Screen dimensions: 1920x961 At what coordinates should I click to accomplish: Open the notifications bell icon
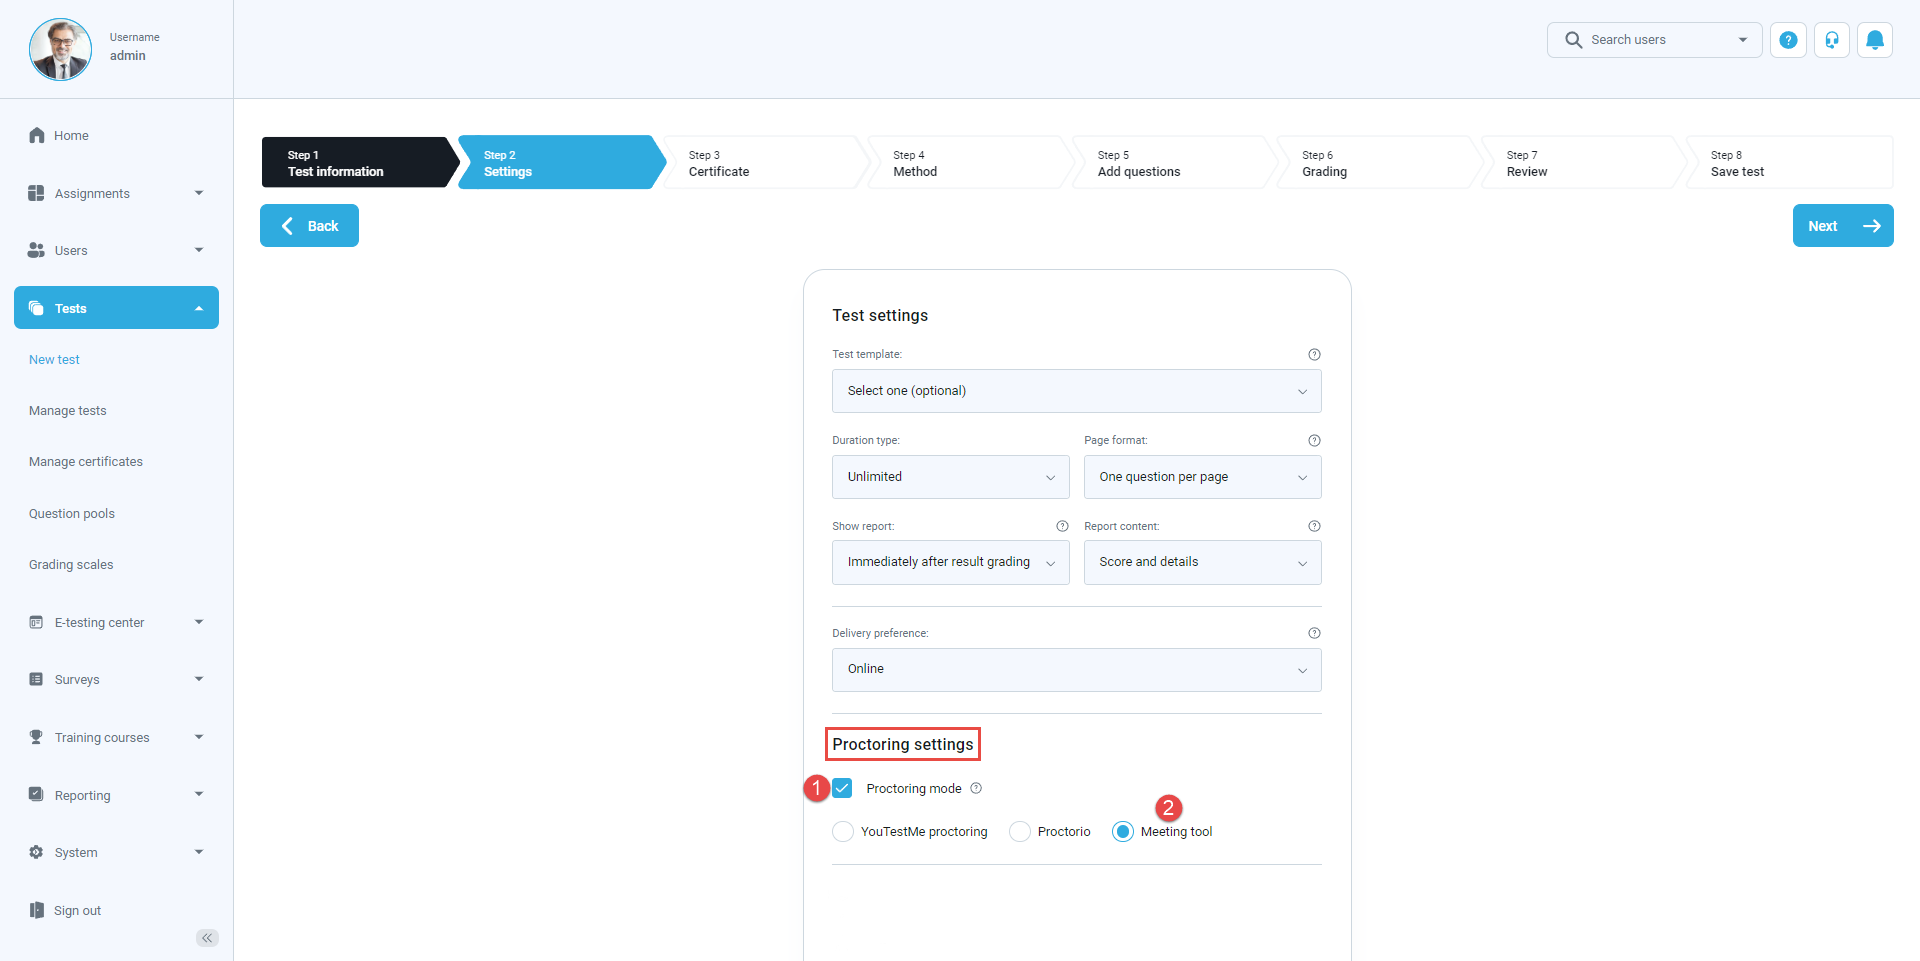pos(1875,40)
